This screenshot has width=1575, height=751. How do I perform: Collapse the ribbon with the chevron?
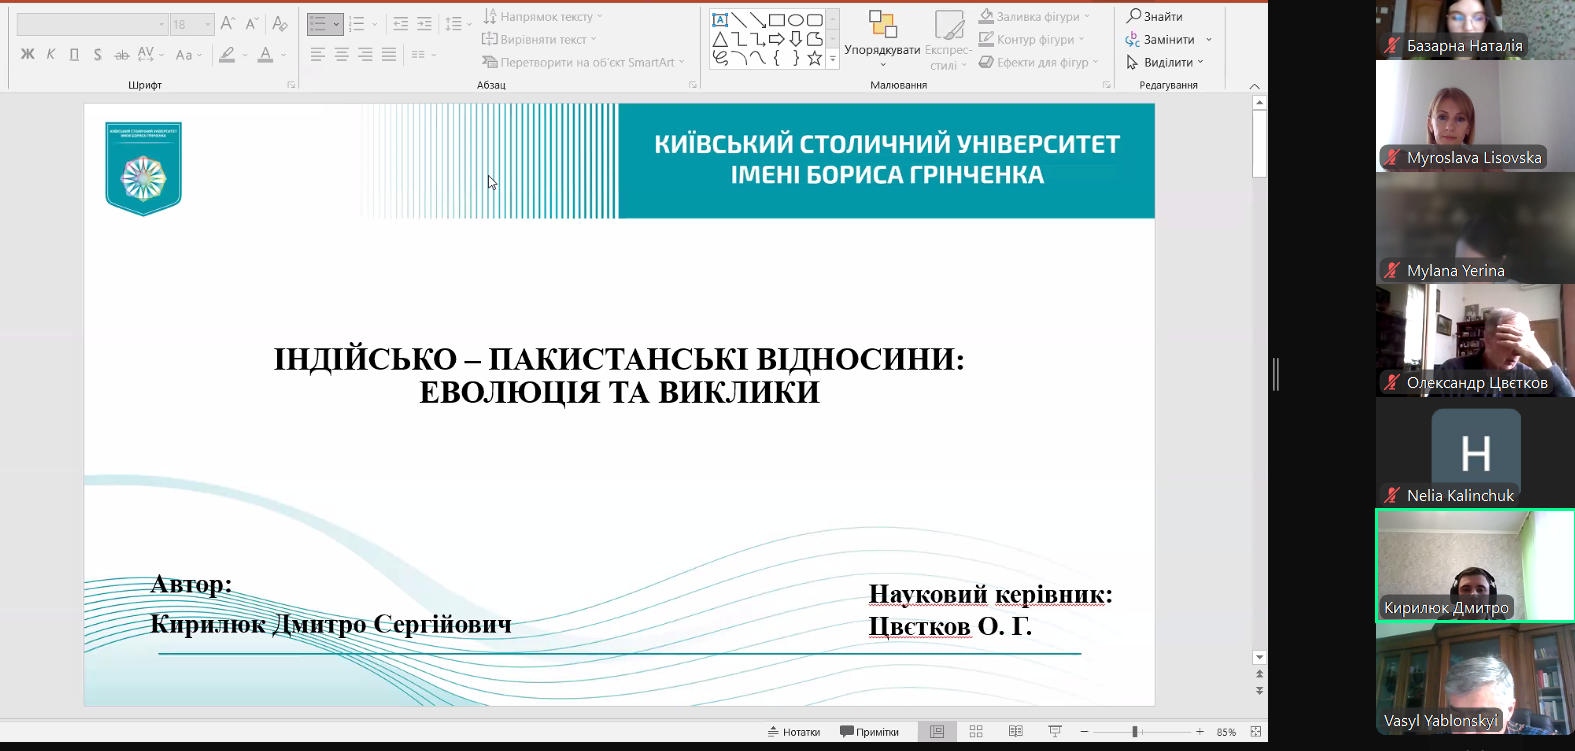[x=1254, y=86]
